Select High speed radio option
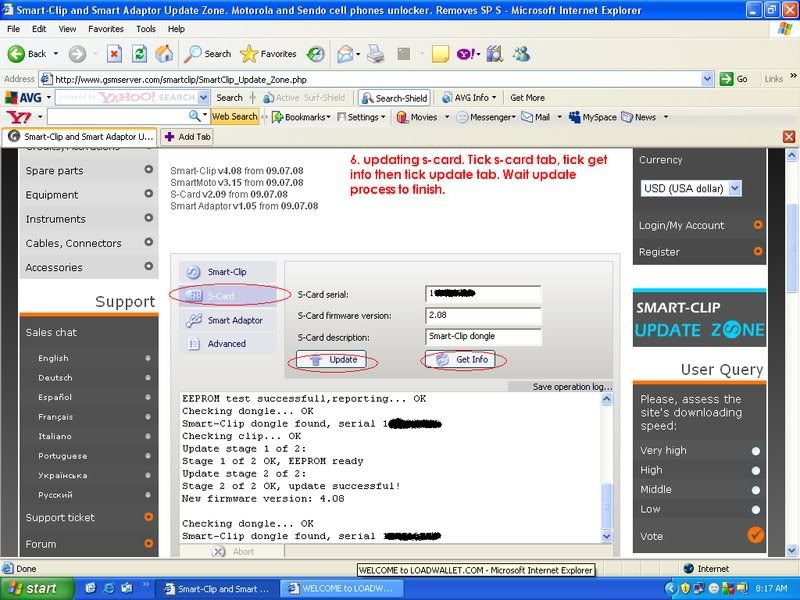The height and width of the screenshot is (600, 800). point(756,470)
